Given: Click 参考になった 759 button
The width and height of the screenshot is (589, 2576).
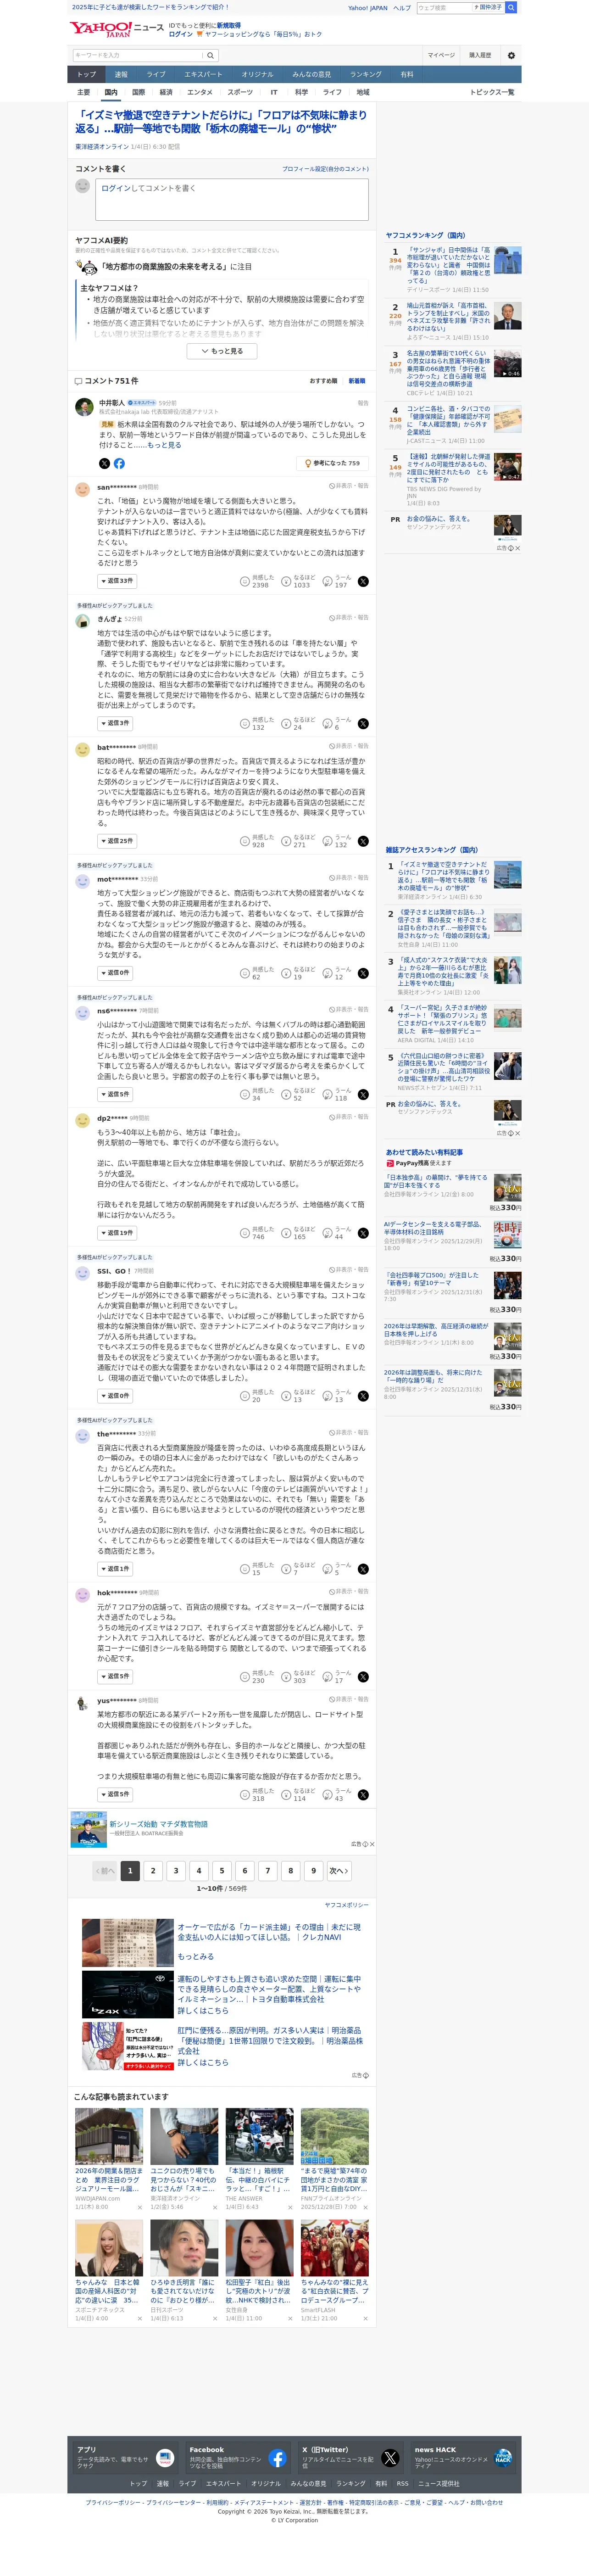Looking at the screenshot, I should point(333,463).
